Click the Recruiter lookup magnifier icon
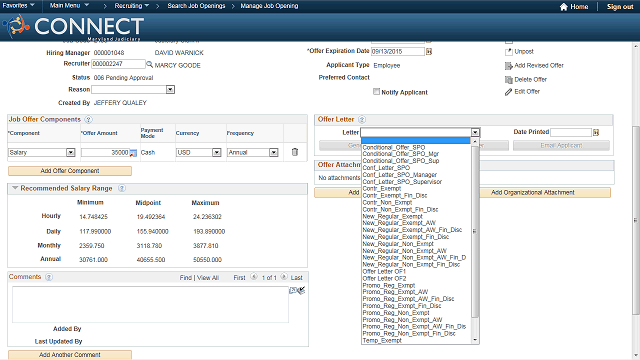This screenshot has height=360, width=640. (x=149, y=64)
